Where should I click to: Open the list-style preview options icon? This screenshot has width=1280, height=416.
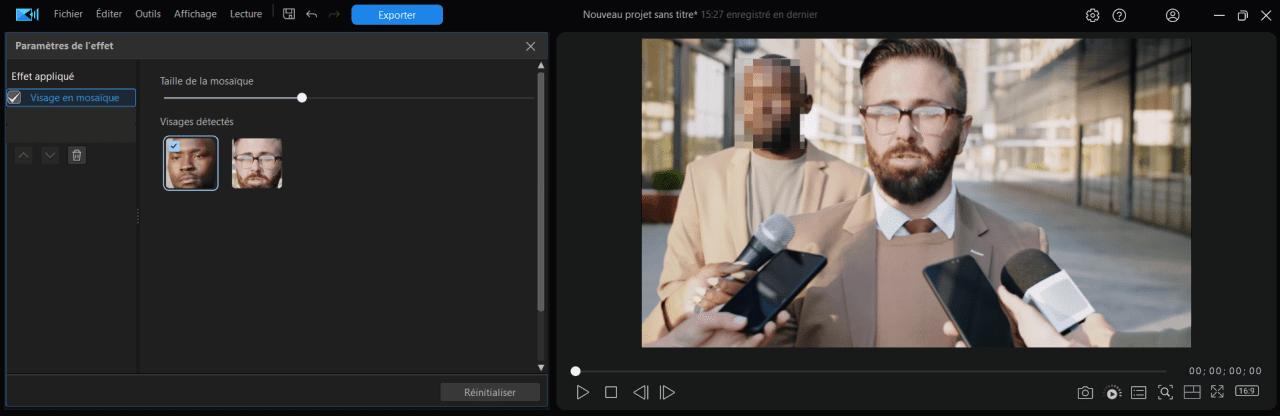point(1138,392)
